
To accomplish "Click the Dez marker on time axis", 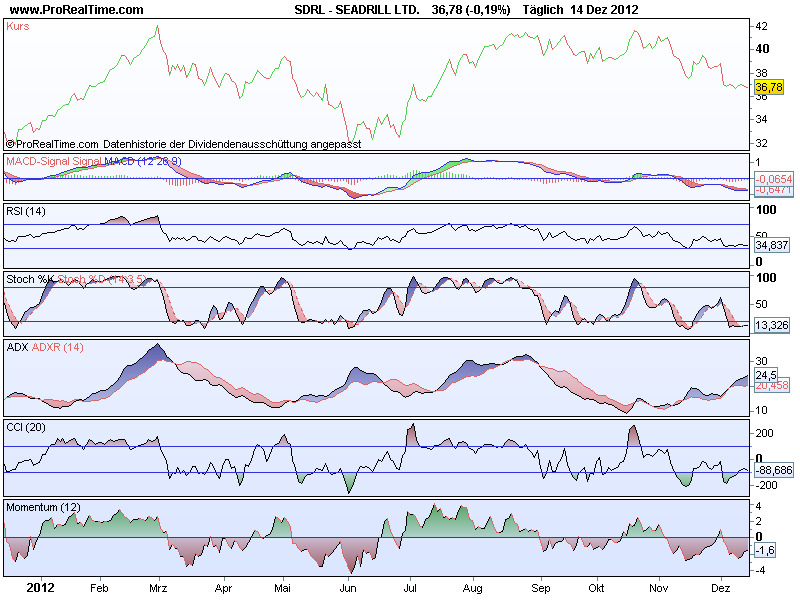I will click(x=720, y=588).
